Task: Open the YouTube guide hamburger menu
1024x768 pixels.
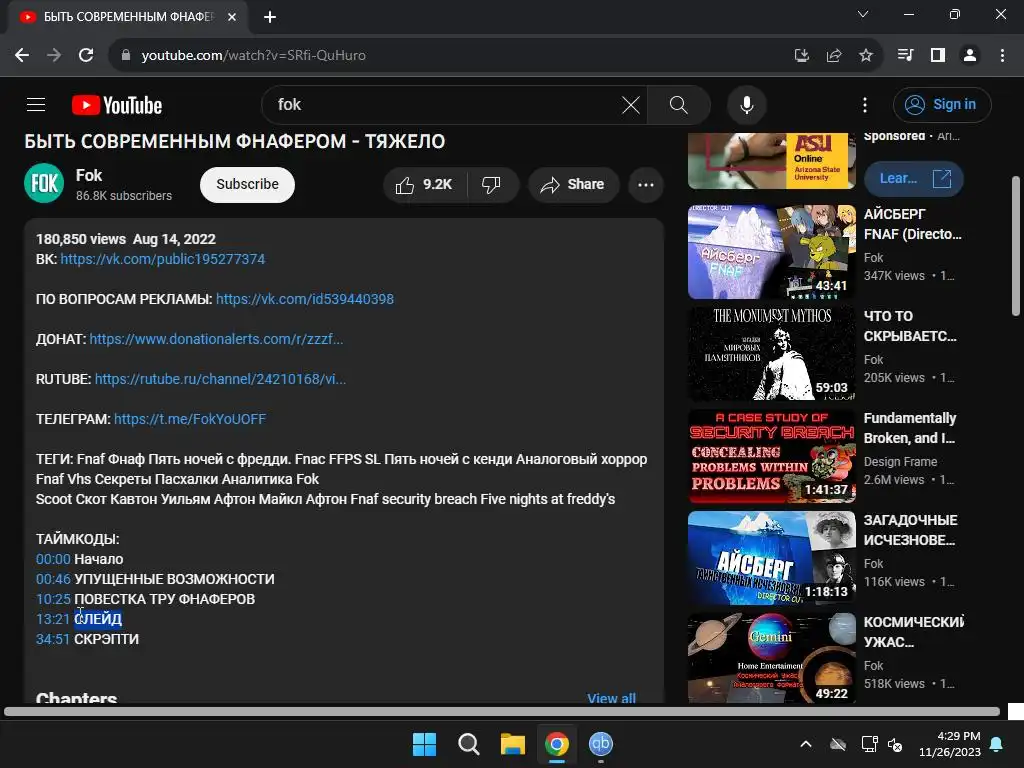Action: pos(36,104)
